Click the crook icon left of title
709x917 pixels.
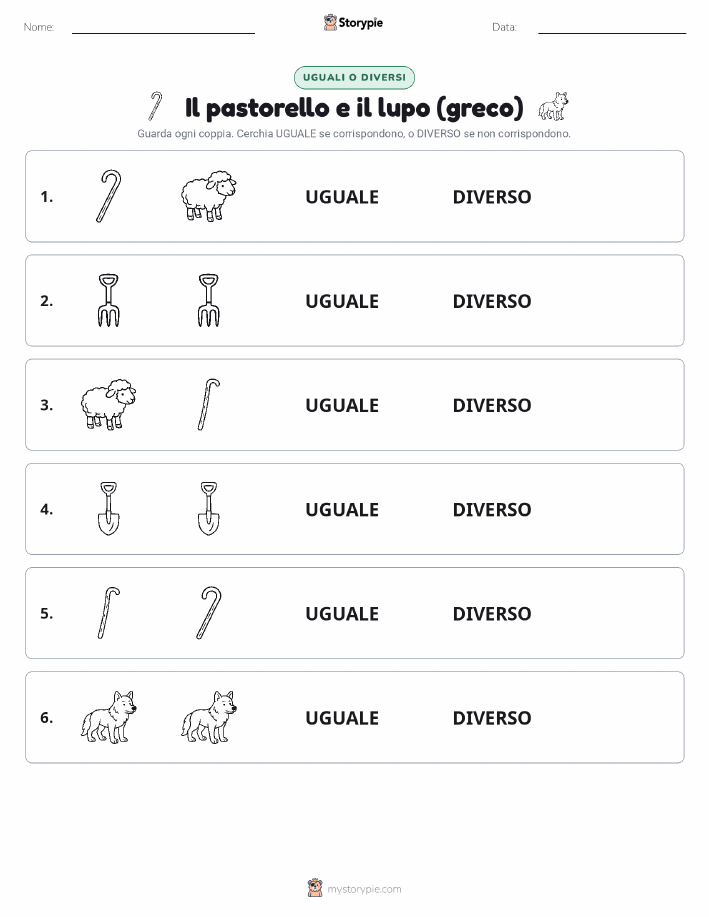[x=155, y=106]
